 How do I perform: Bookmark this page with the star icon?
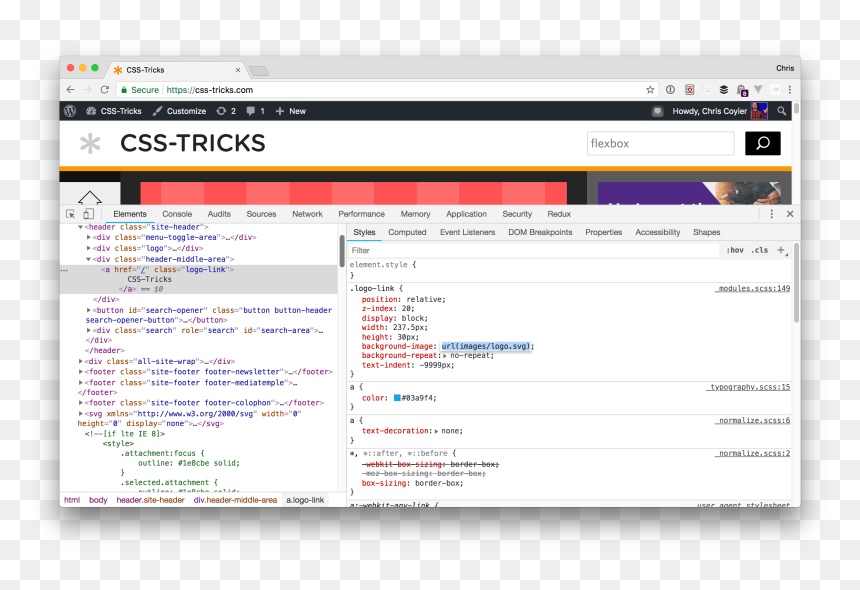click(x=650, y=90)
